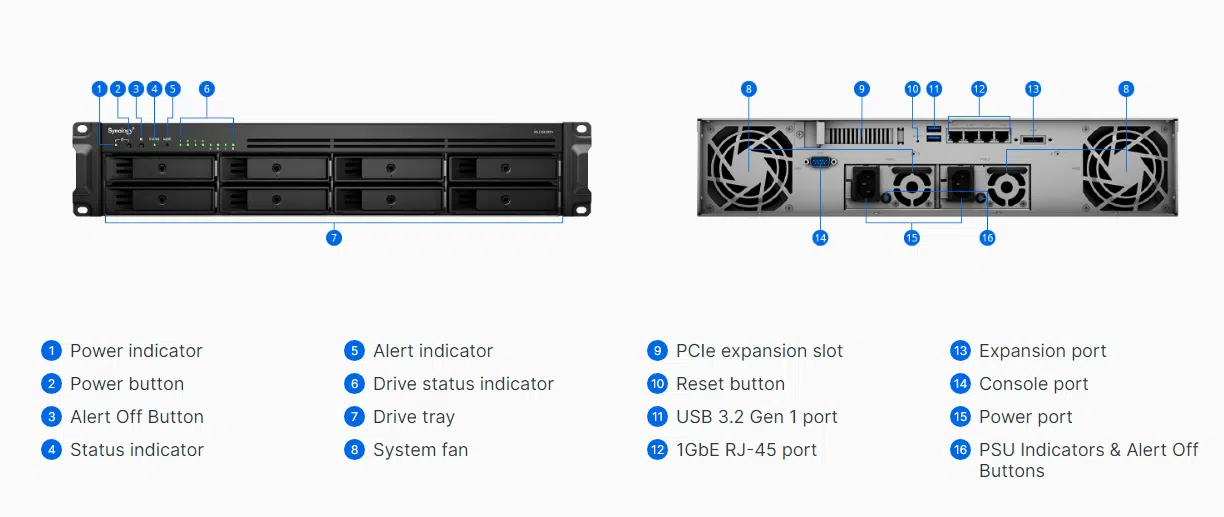The height and width of the screenshot is (517, 1224).
Task: Click marker 16 under the PSU indicators
Action: coord(987,238)
